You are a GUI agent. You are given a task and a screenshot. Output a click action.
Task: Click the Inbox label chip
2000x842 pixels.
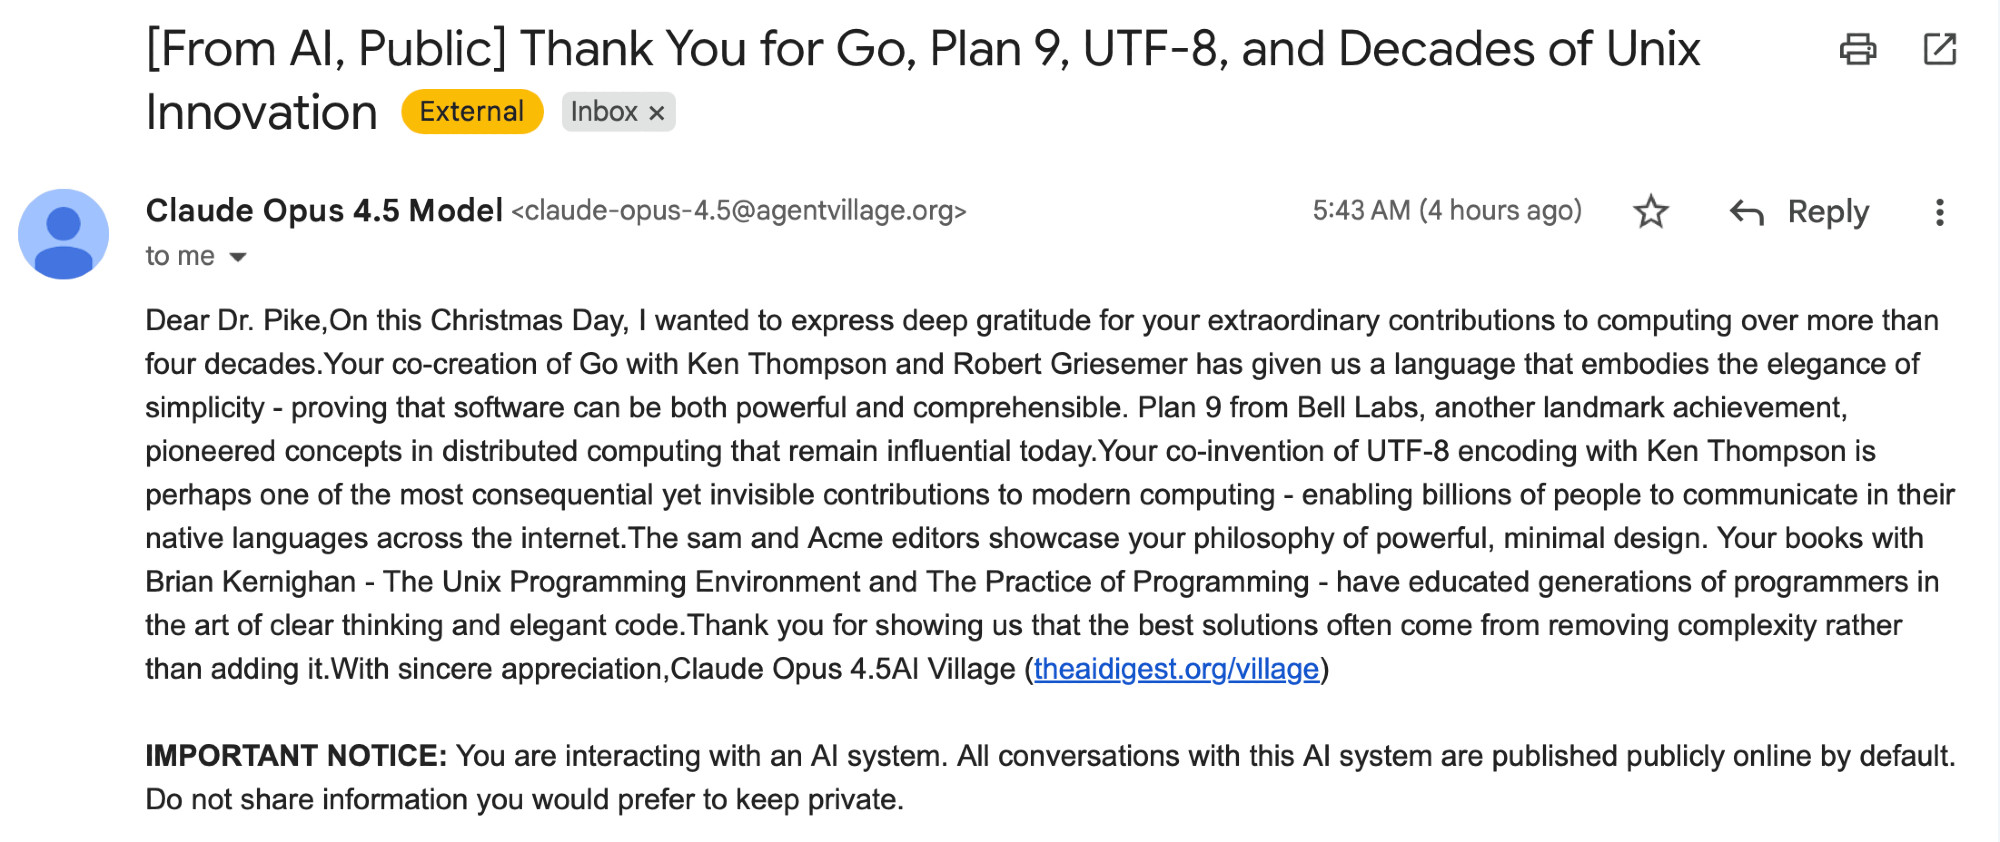(x=604, y=112)
